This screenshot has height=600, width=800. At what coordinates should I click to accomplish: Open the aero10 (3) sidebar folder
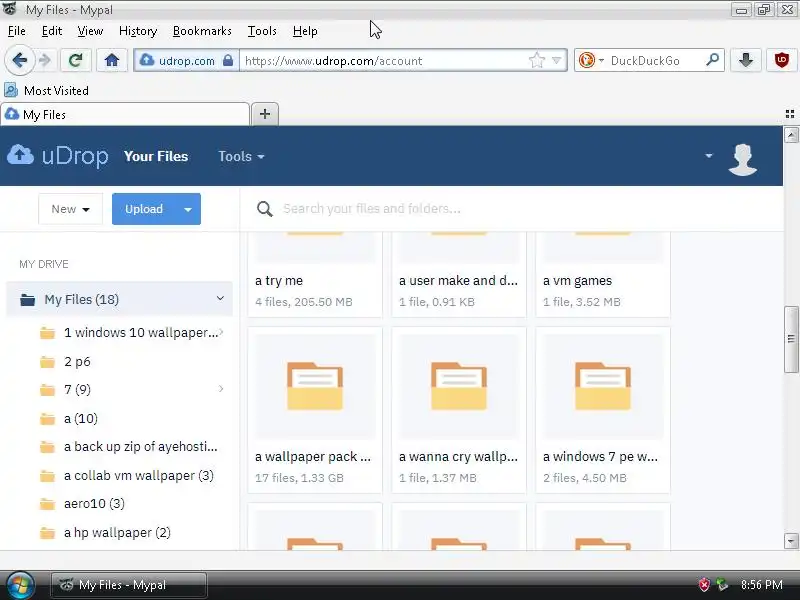pos(94,504)
